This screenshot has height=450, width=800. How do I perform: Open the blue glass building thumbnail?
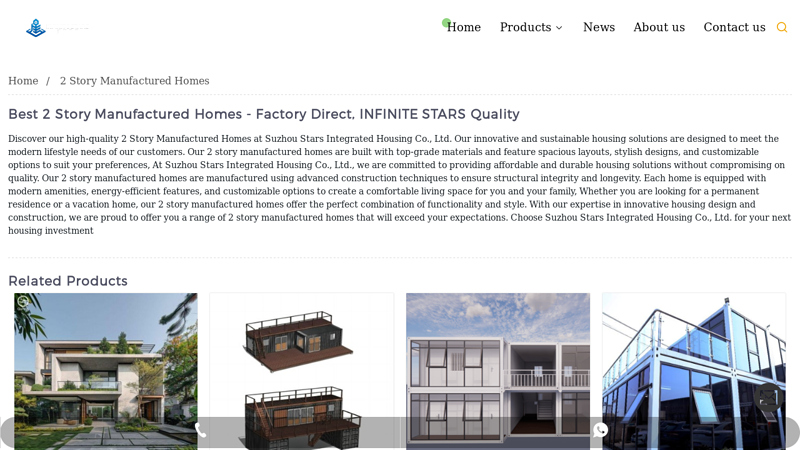694,371
